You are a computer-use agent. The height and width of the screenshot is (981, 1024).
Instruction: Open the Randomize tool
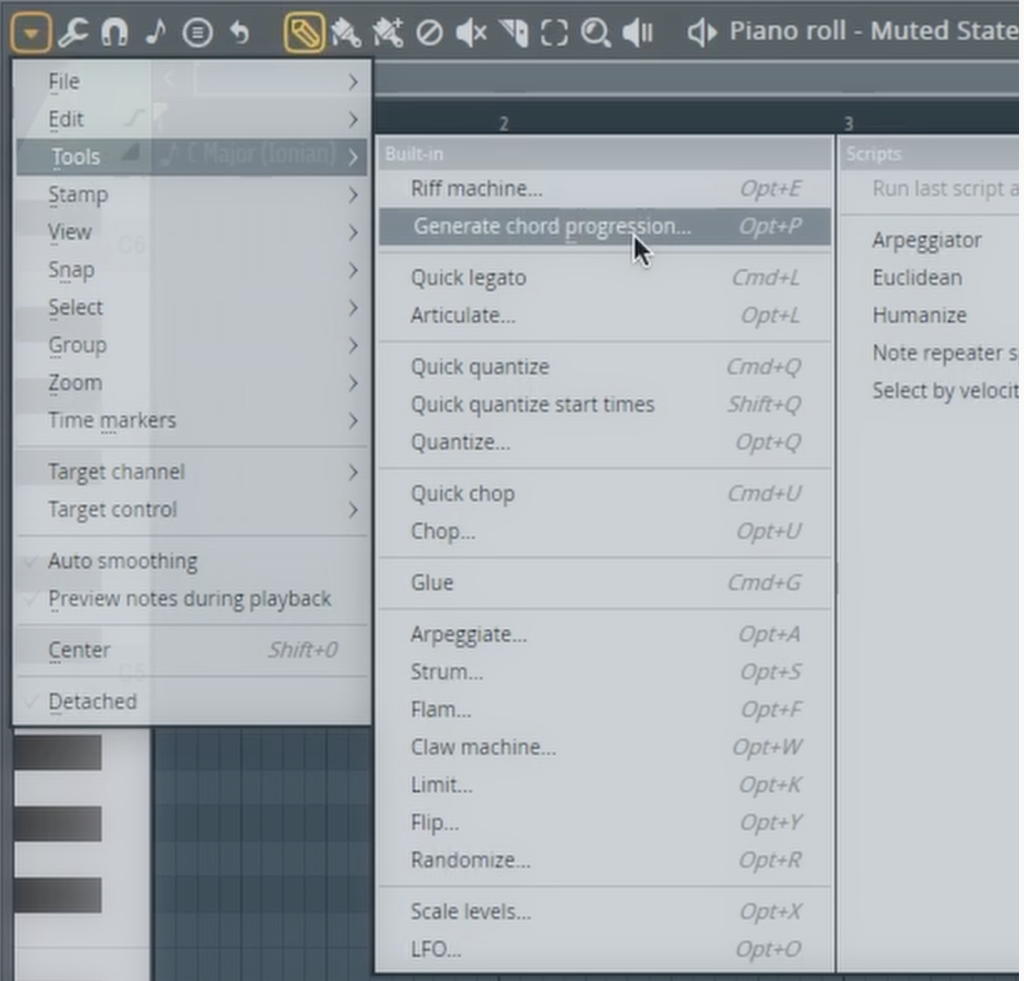[x=605, y=861]
